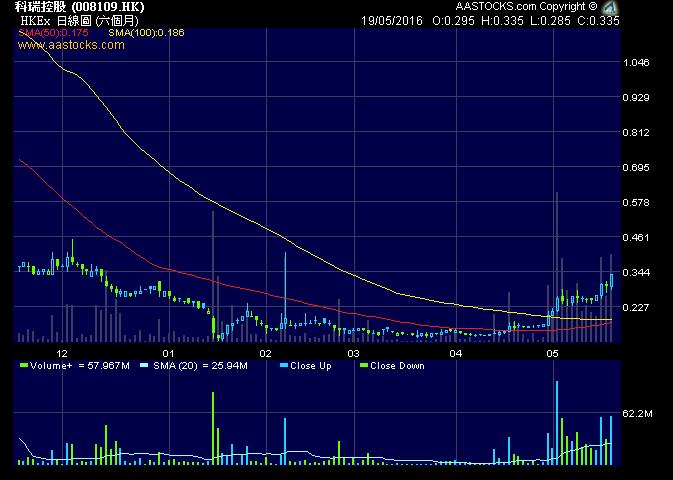
Task: Click the 12 month marker on x-axis
Action: pos(62,353)
